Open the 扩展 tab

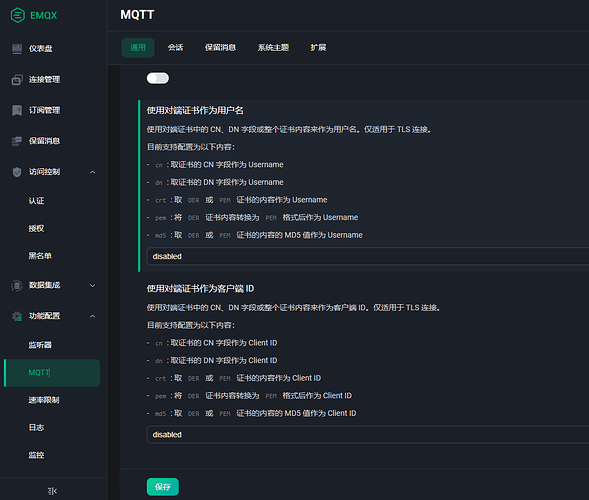[x=318, y=48]
